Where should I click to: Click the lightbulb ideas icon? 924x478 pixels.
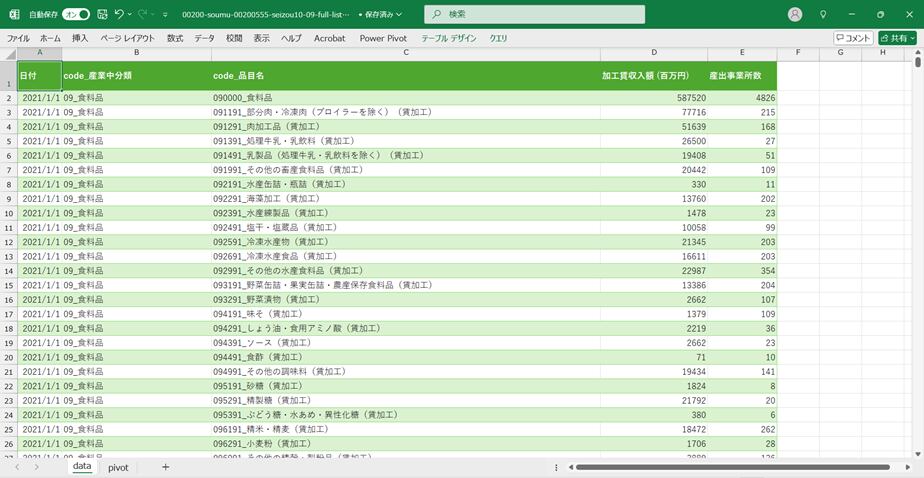click(822, 15)
